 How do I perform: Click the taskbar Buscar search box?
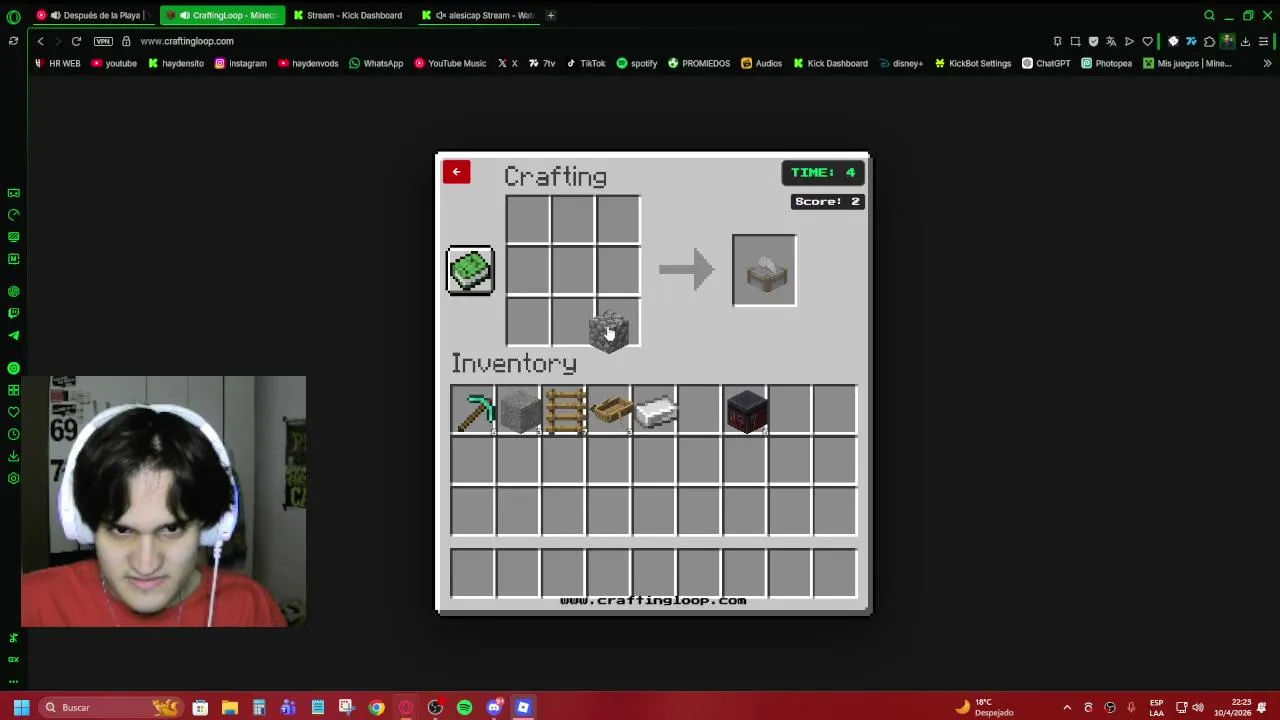111,707
